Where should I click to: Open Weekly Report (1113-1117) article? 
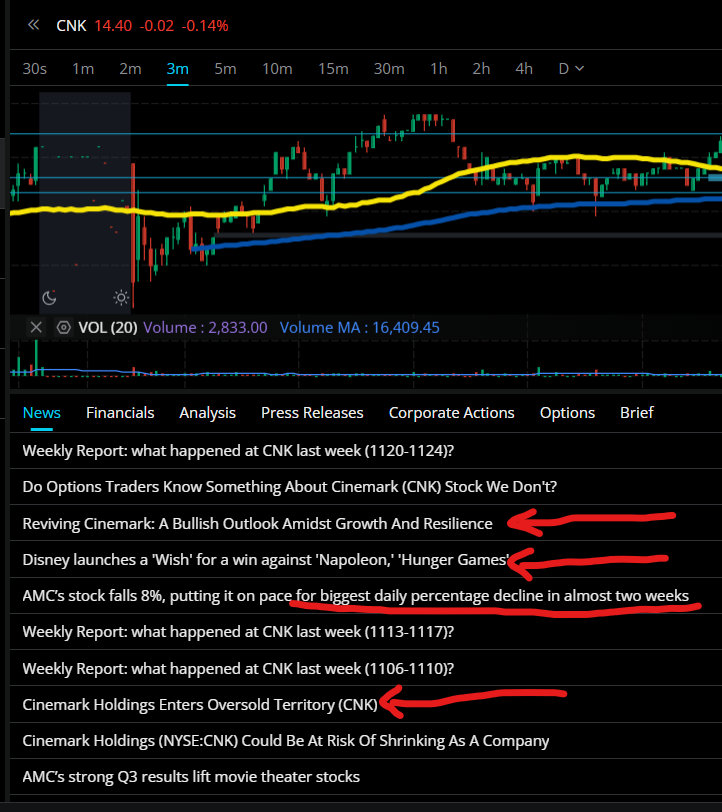pos(366,632)
